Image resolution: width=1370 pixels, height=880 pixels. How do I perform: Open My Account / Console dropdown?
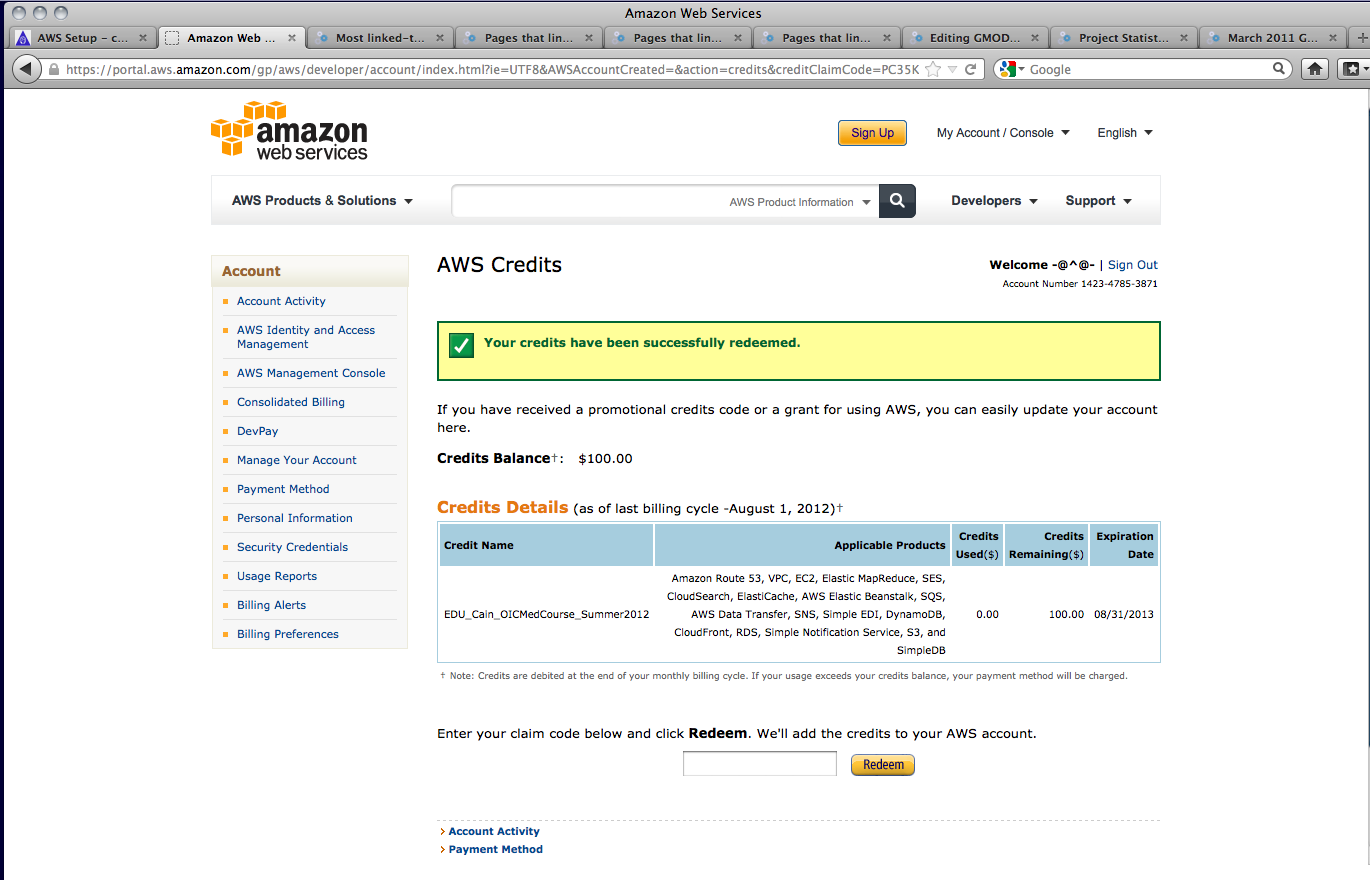click(x=1003, y=133)
